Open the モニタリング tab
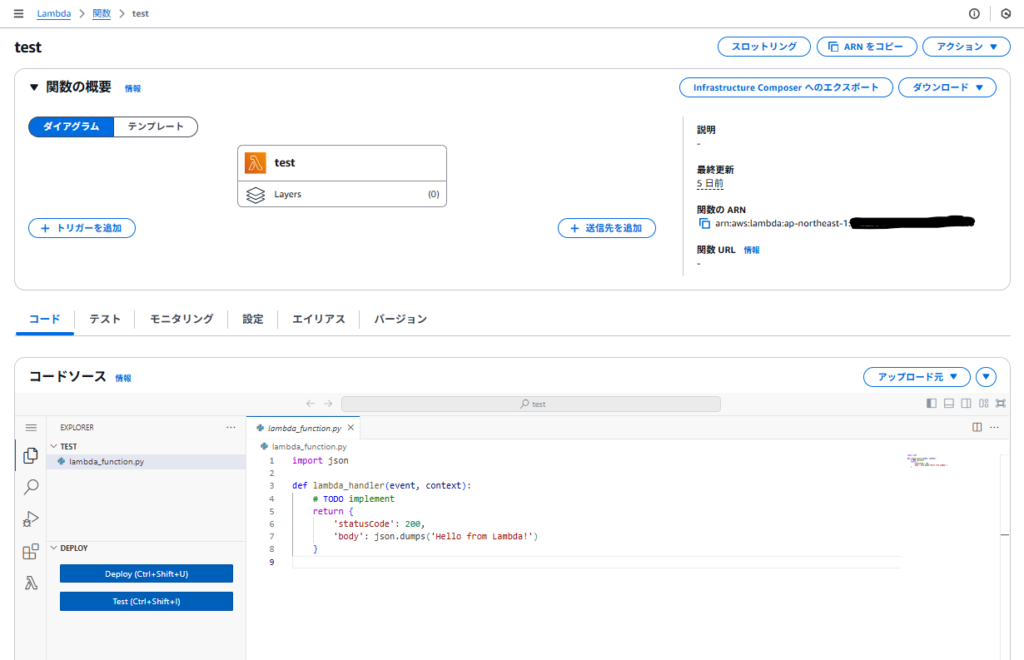This screenshot has width=1024, height=660. pos(181,319)
